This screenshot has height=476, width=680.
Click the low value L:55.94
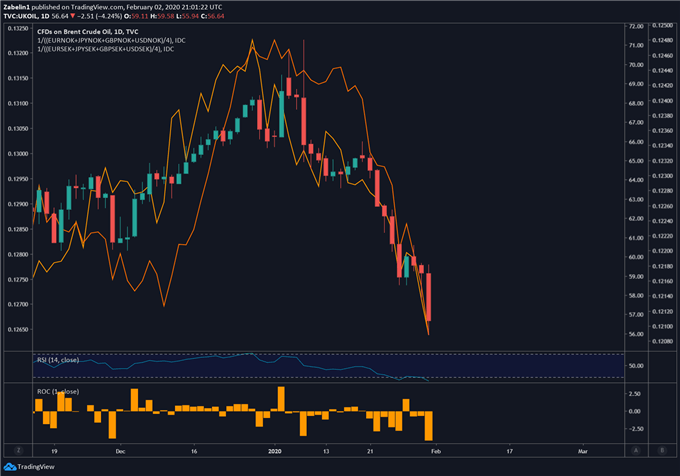[187, 16]
